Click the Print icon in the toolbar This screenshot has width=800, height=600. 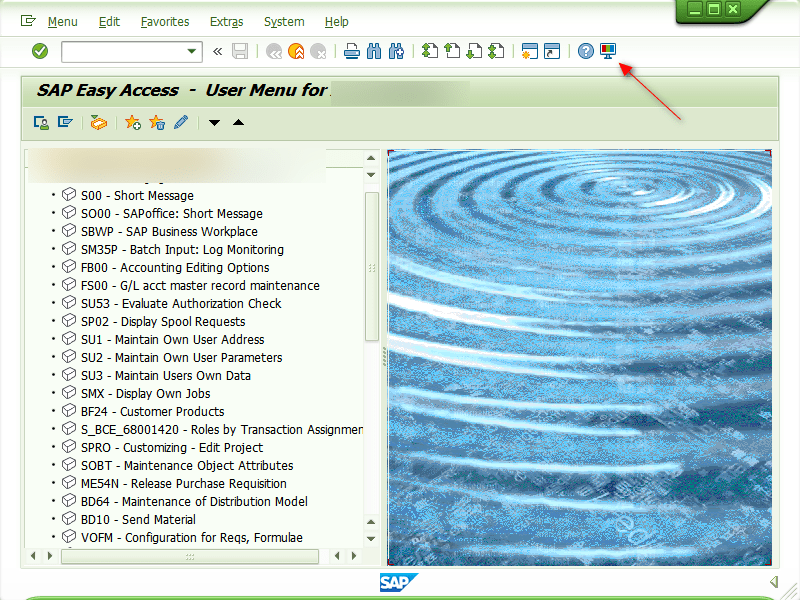click(351, 51)
